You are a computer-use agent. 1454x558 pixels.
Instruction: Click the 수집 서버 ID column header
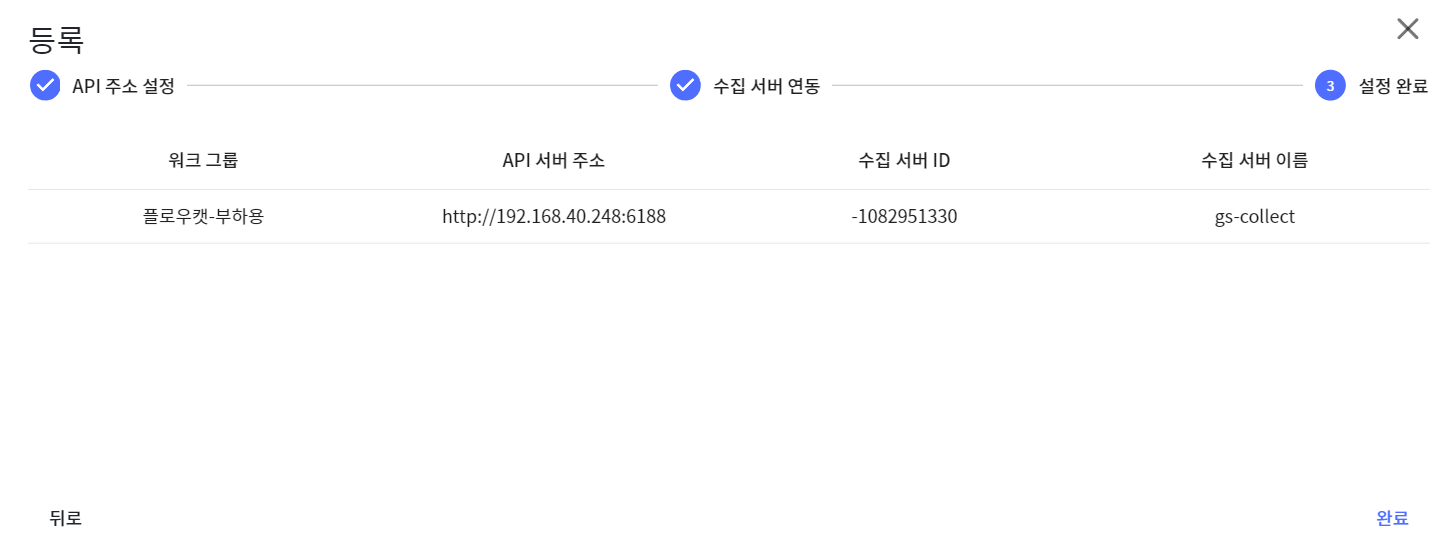904,160
